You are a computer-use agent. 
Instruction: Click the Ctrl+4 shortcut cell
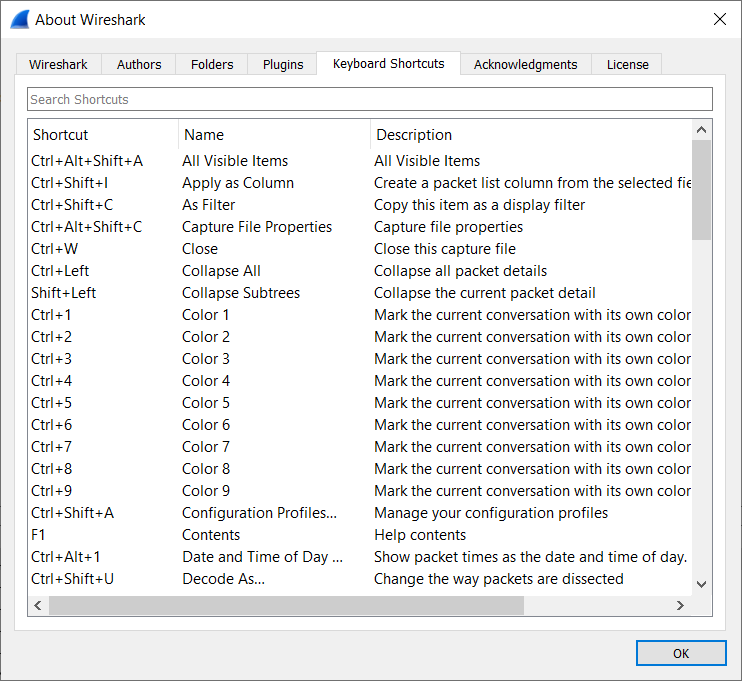pyautogui.click(x=52, y=381)
